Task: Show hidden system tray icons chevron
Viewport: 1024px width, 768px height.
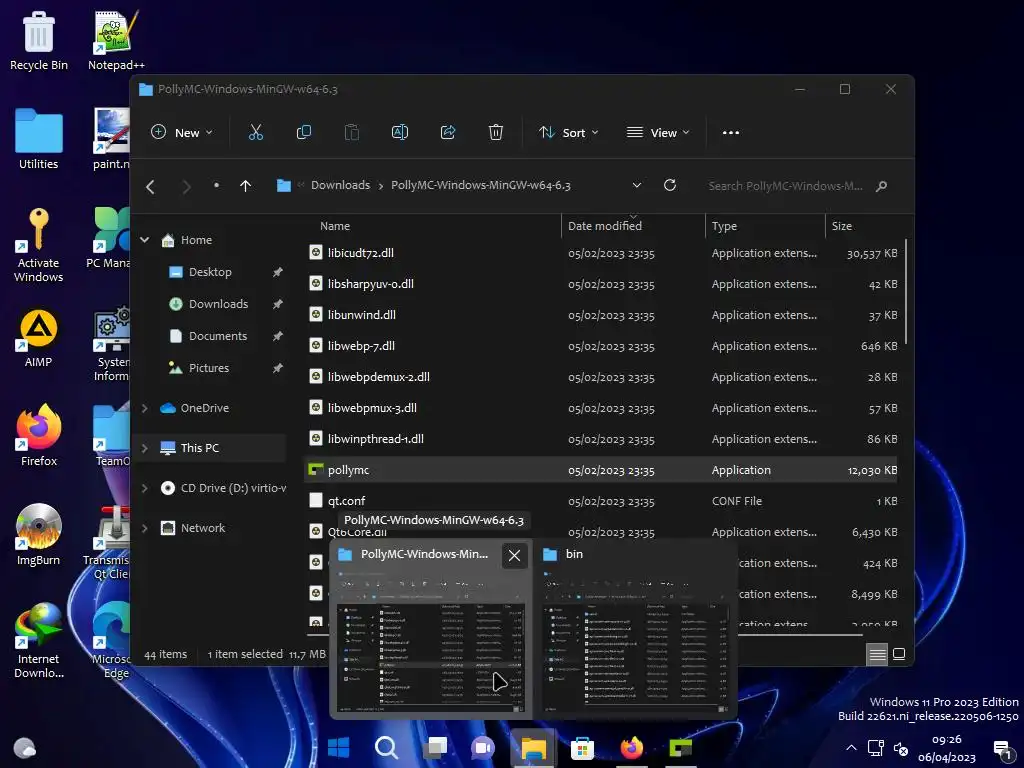Action: 851,748
